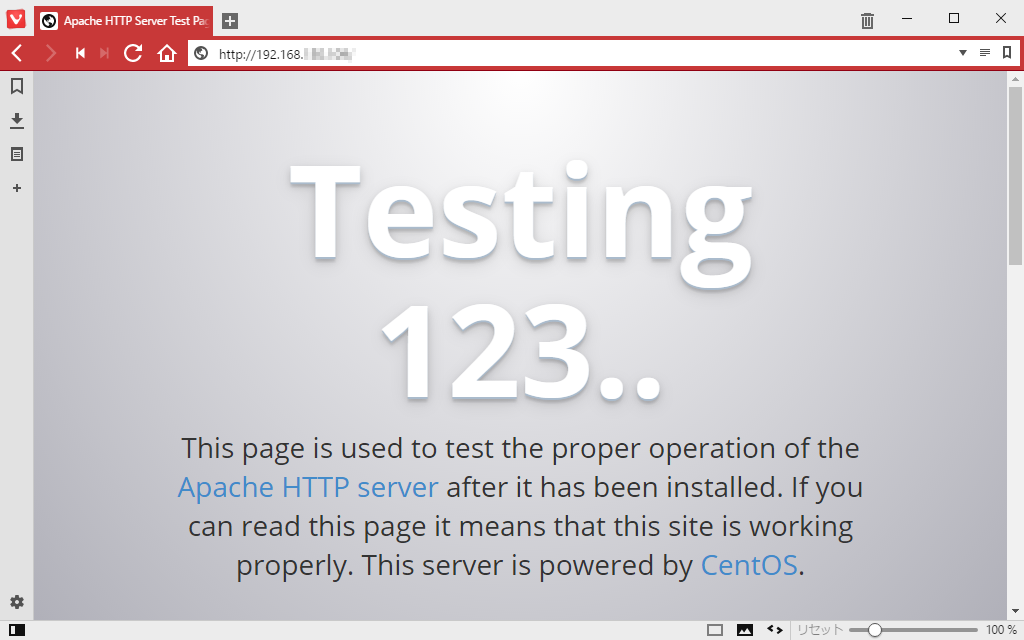Maximize the Vivaldi window
Screen dimensions: 1024x640
coord(953,18)
